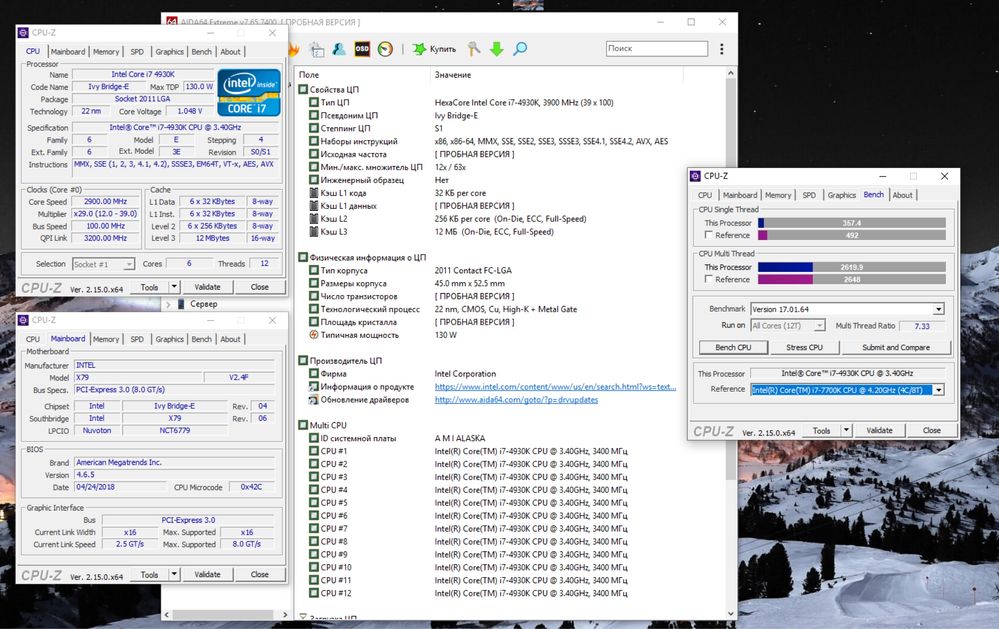Viewport: 999px width, 629px height.
Task: Click the Информация о продукте row icon
Action: coord(313,386)
